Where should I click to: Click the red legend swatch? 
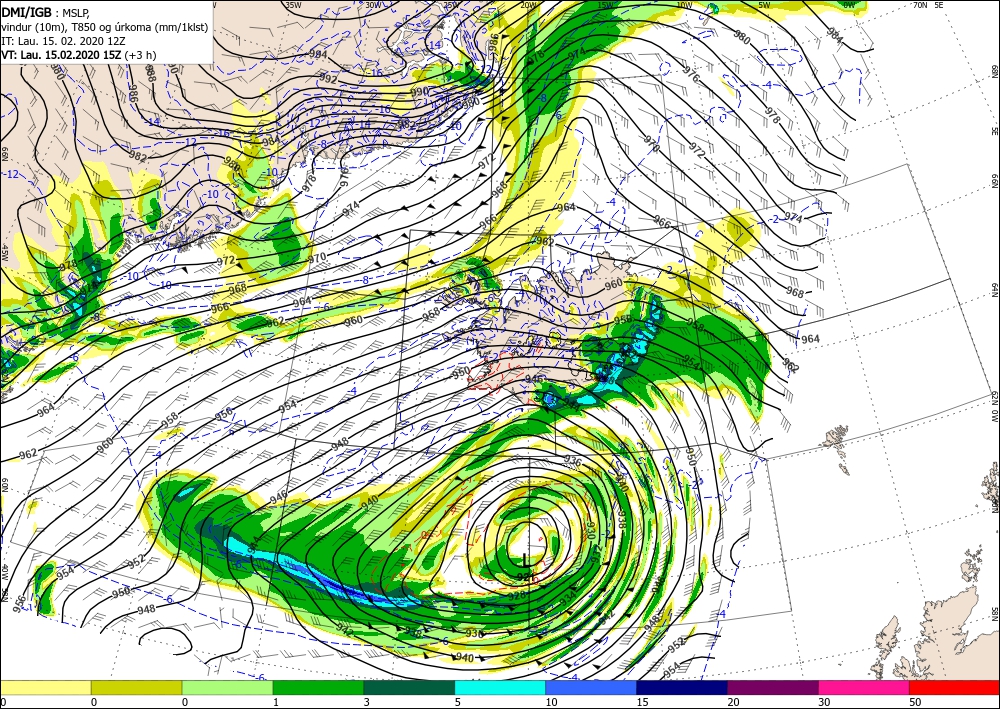[x=955, y=687]
